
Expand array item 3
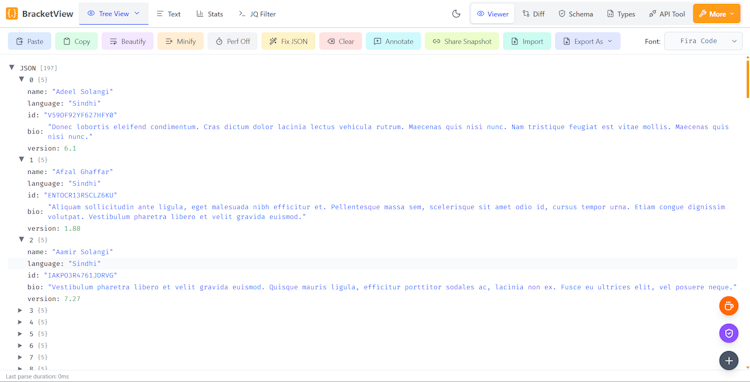click(21, 310)
